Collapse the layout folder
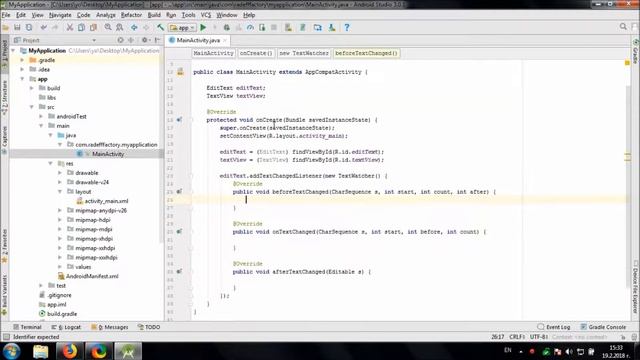Image resolution: width=640 pixels, height=360 pixels. pyautogui.click(x=60, y=191)
